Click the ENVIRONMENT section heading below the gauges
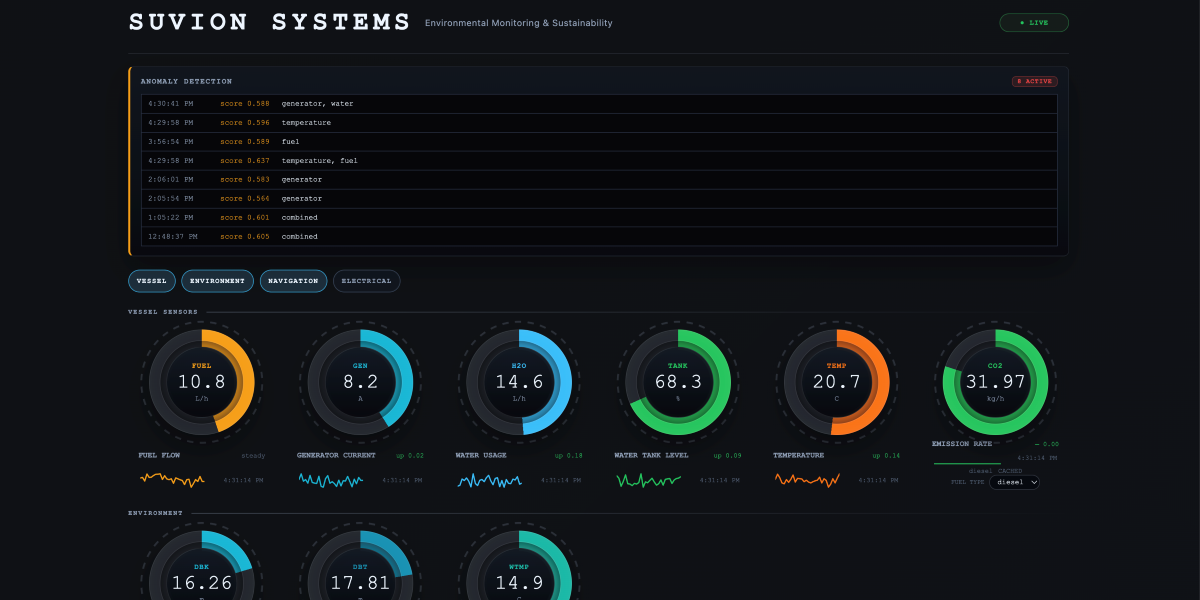 (156, 513)
